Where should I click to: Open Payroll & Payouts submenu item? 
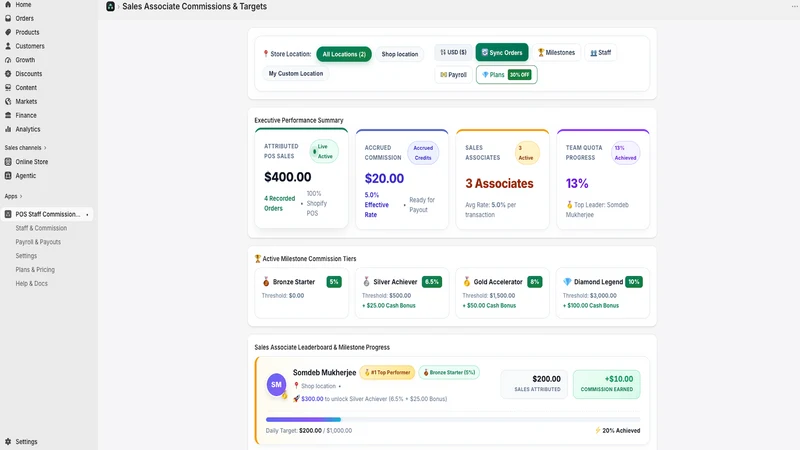(x=38, y=242)
